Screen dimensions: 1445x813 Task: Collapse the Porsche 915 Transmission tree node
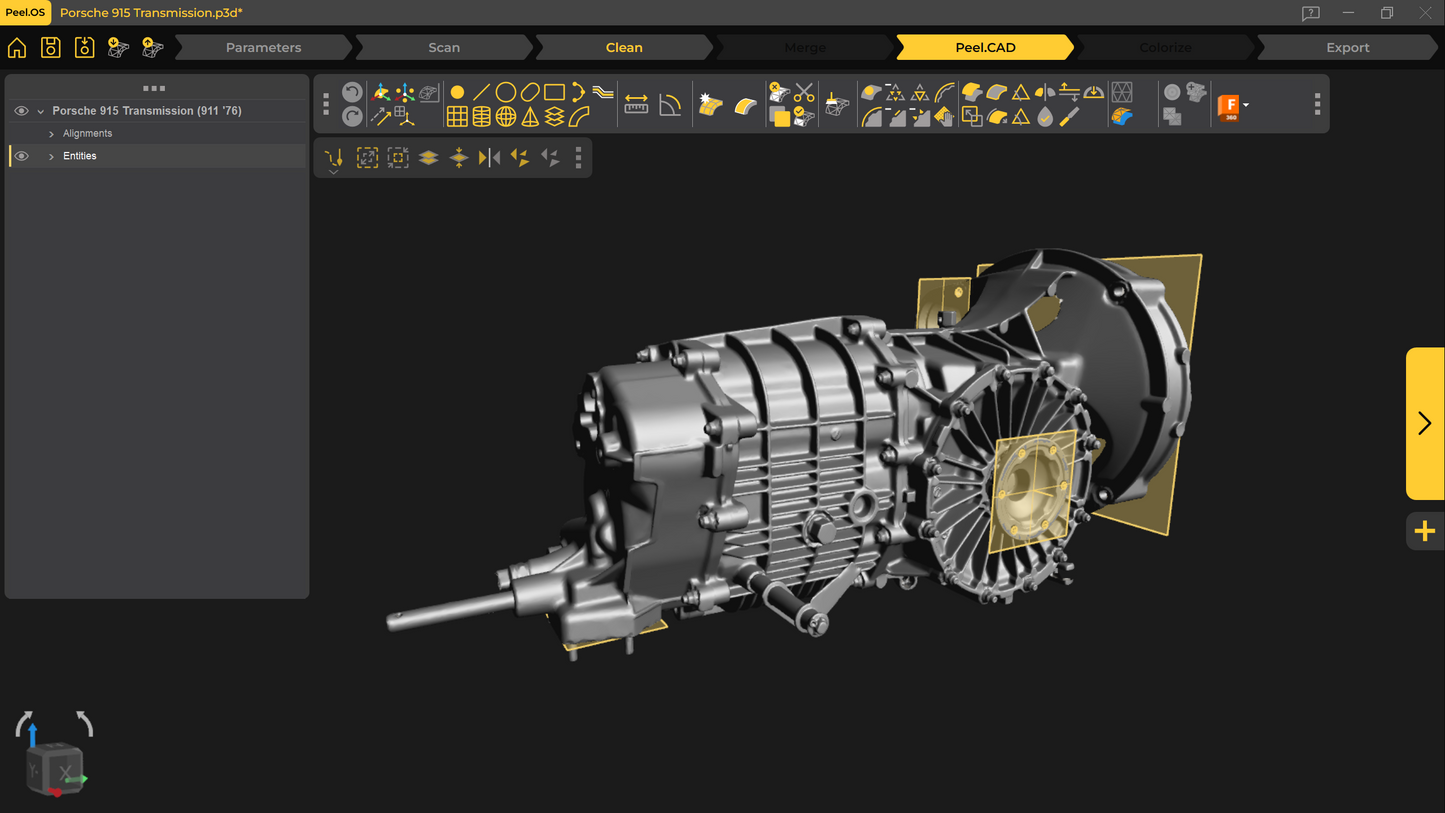tap(40, 112)
